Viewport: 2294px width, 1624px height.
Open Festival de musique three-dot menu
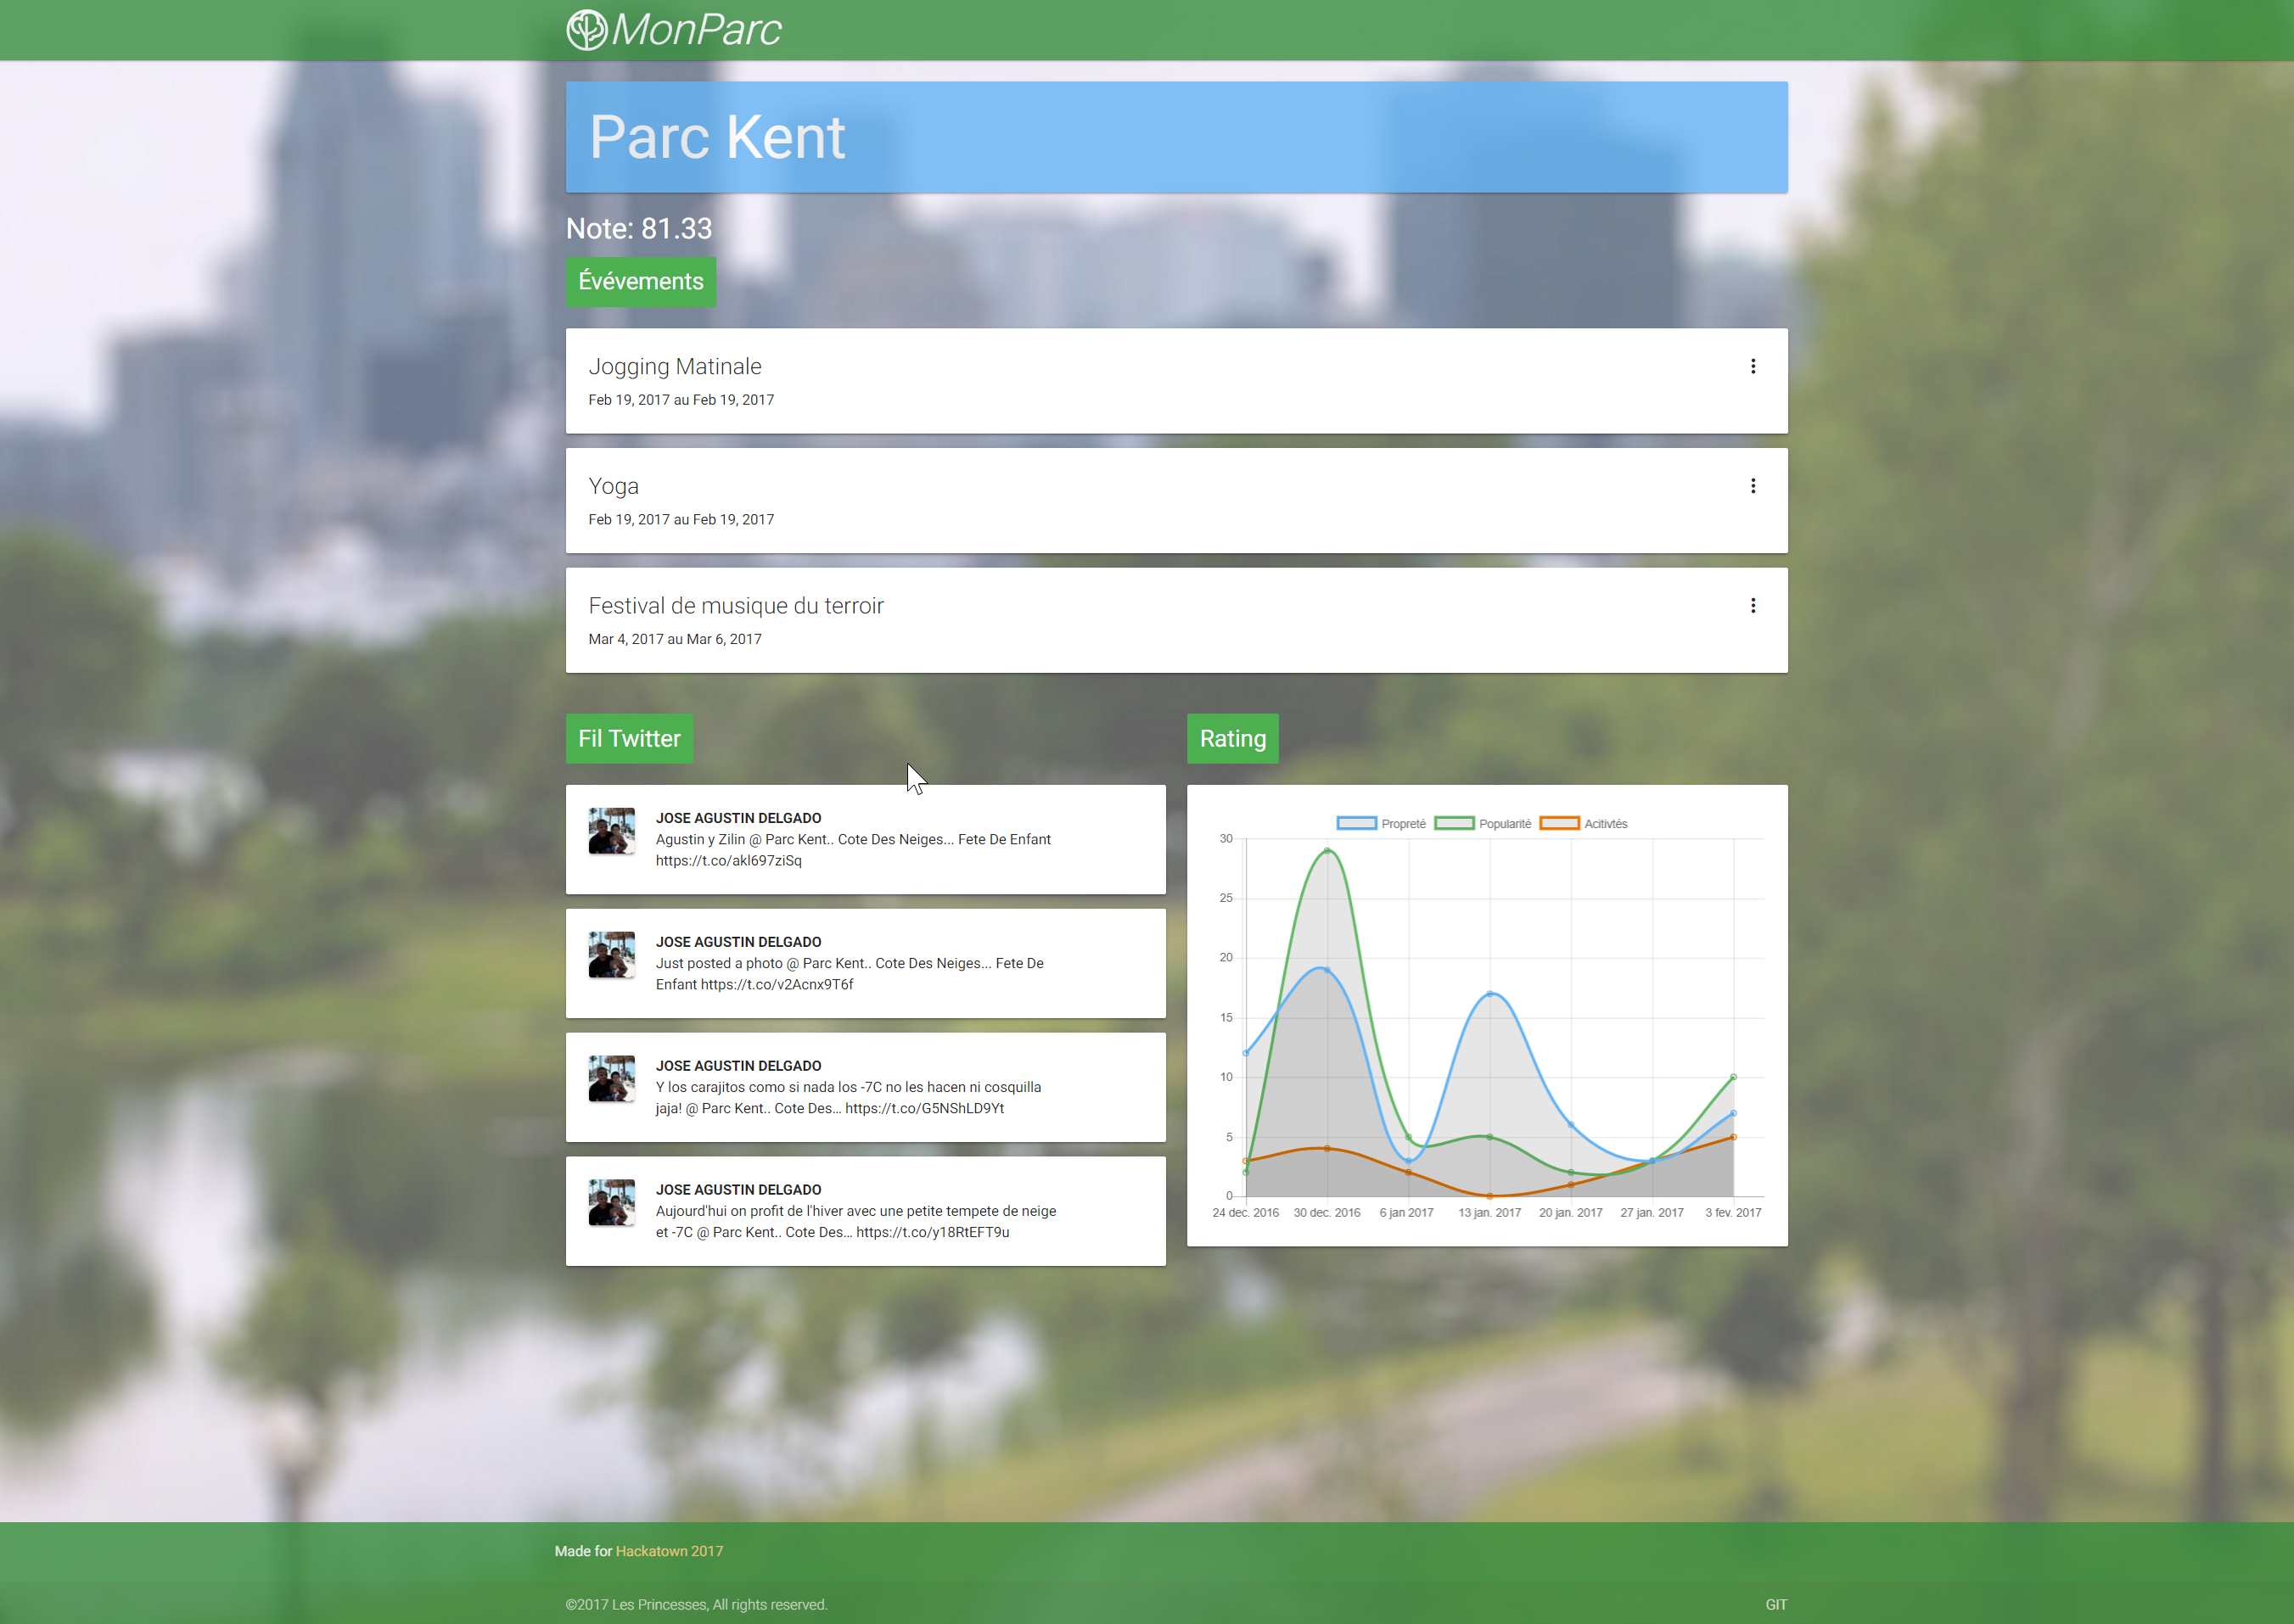1752,605
